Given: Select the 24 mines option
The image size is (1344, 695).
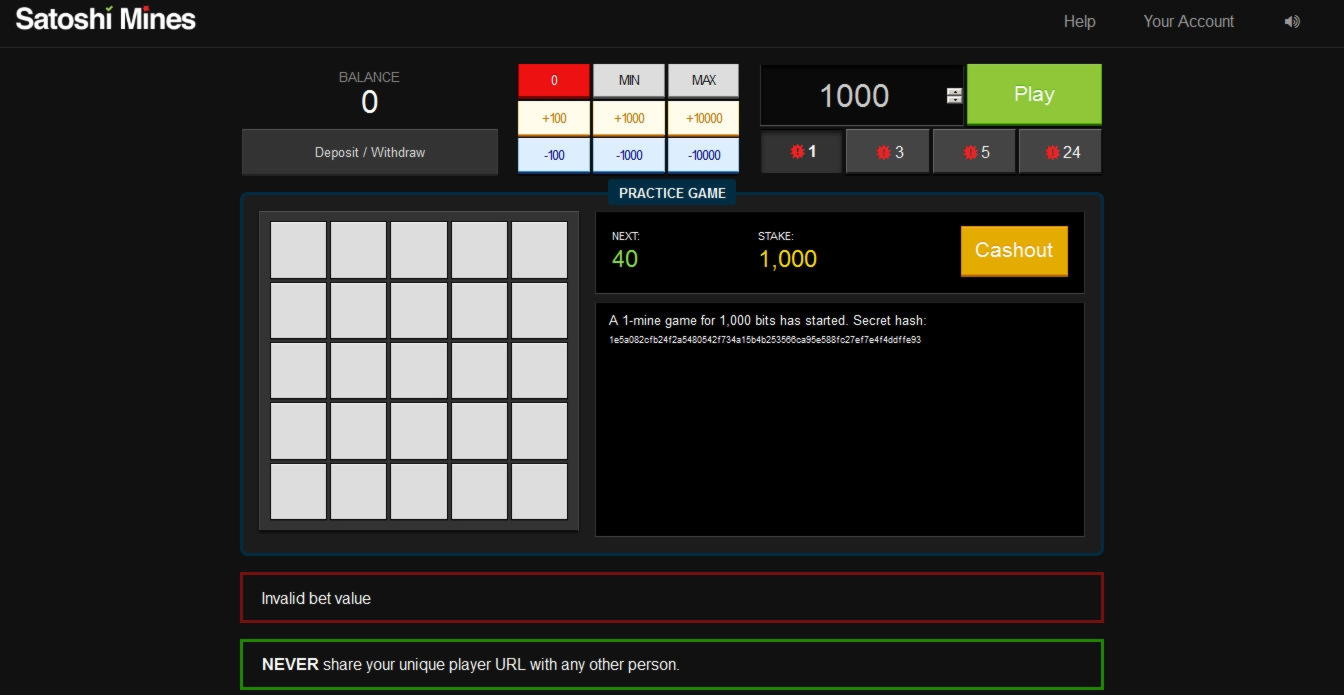Looking at the screenshot, I should tap(1060, 152).
